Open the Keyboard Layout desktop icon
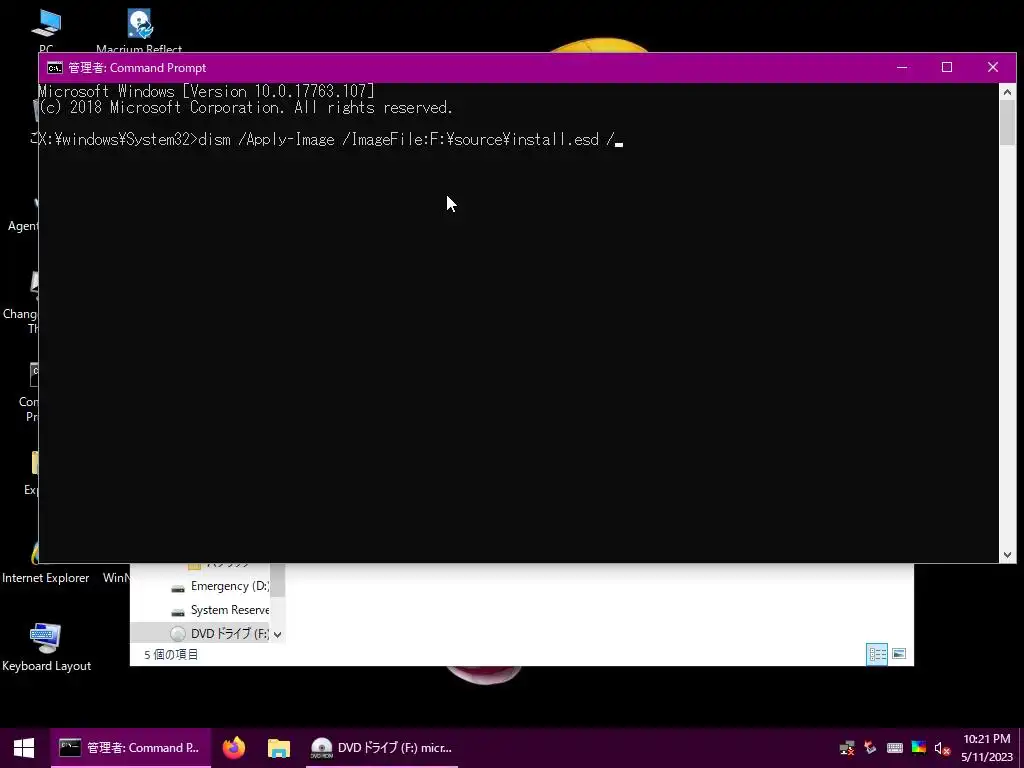 (46, 647)
